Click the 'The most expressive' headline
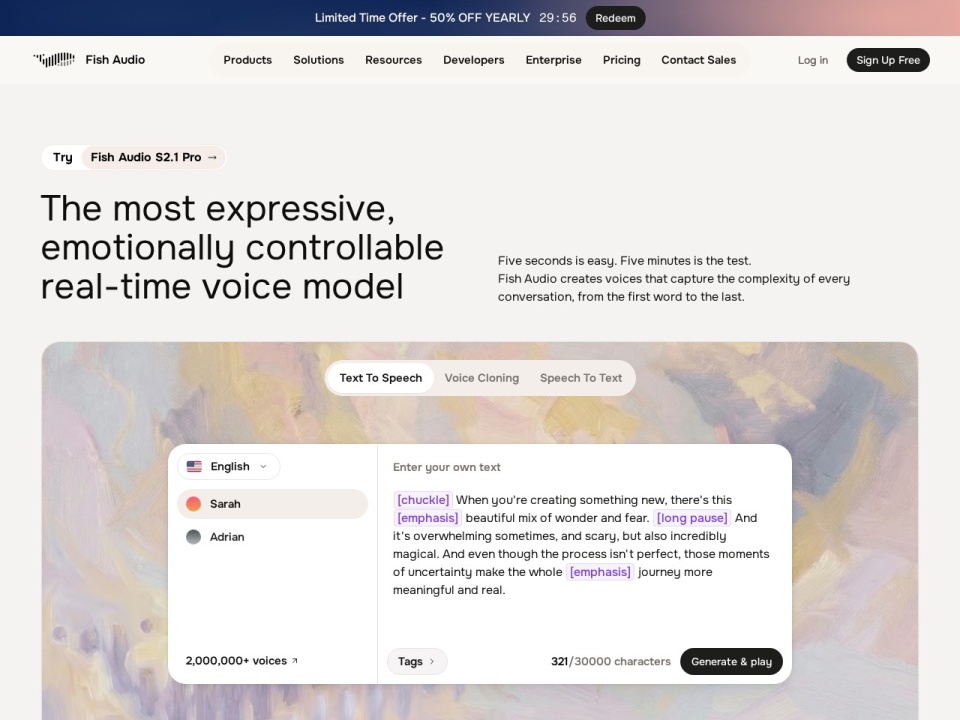 tap(242, 247)
